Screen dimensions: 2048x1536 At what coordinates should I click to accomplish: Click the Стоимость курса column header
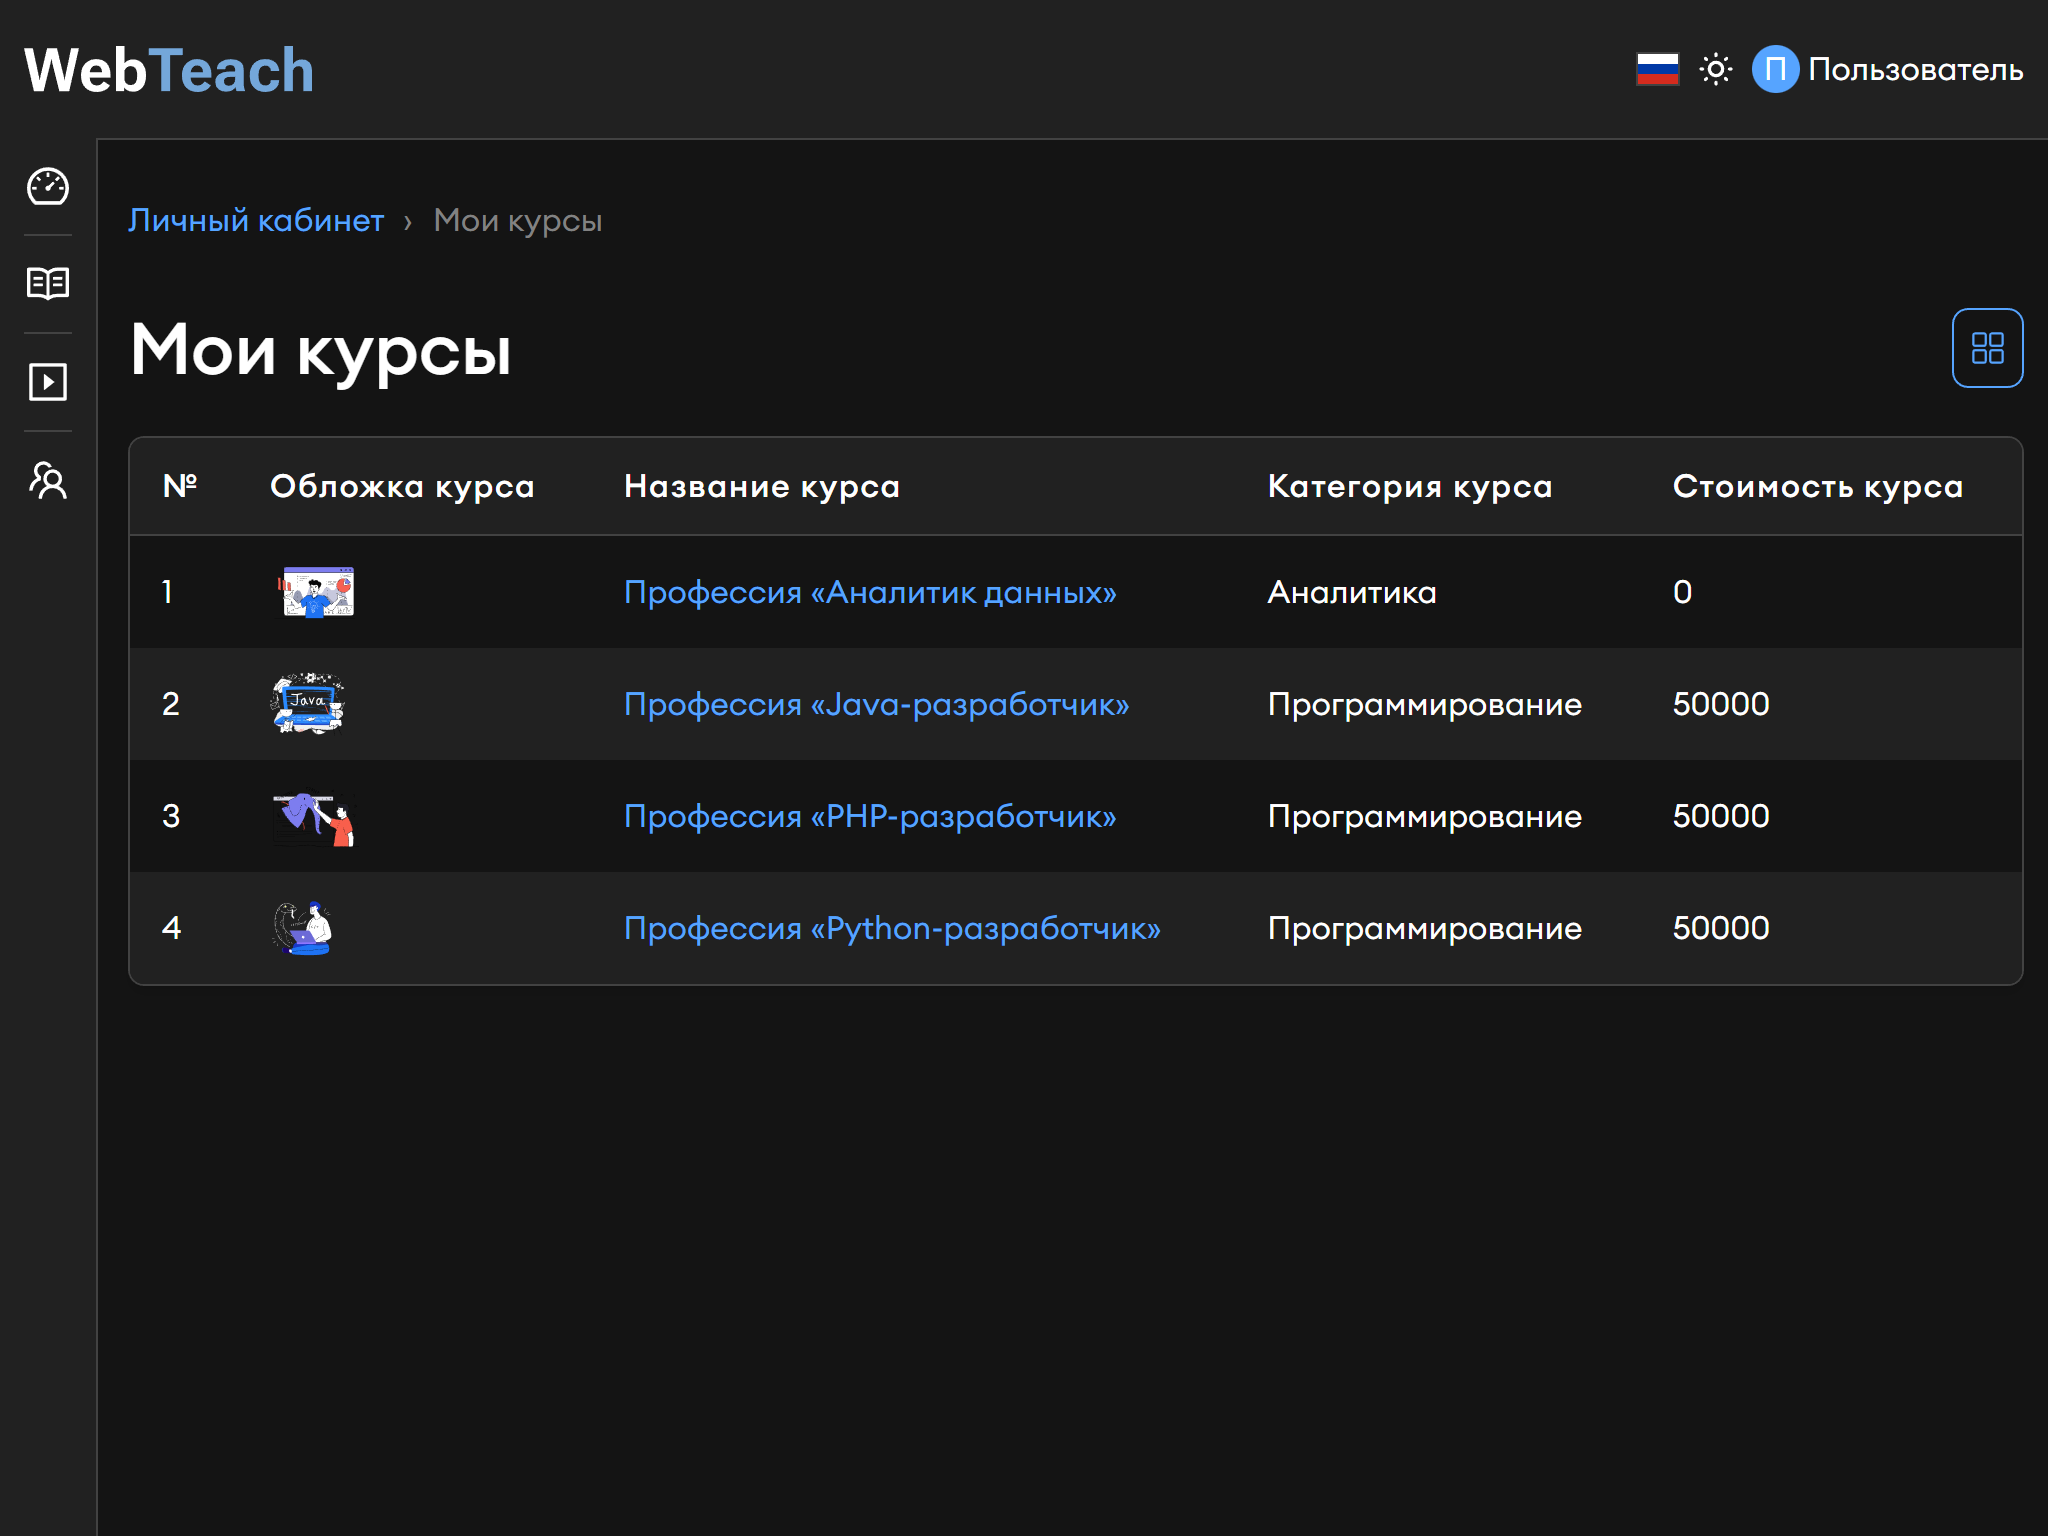pyautogui.click(x=1817, y=487)
